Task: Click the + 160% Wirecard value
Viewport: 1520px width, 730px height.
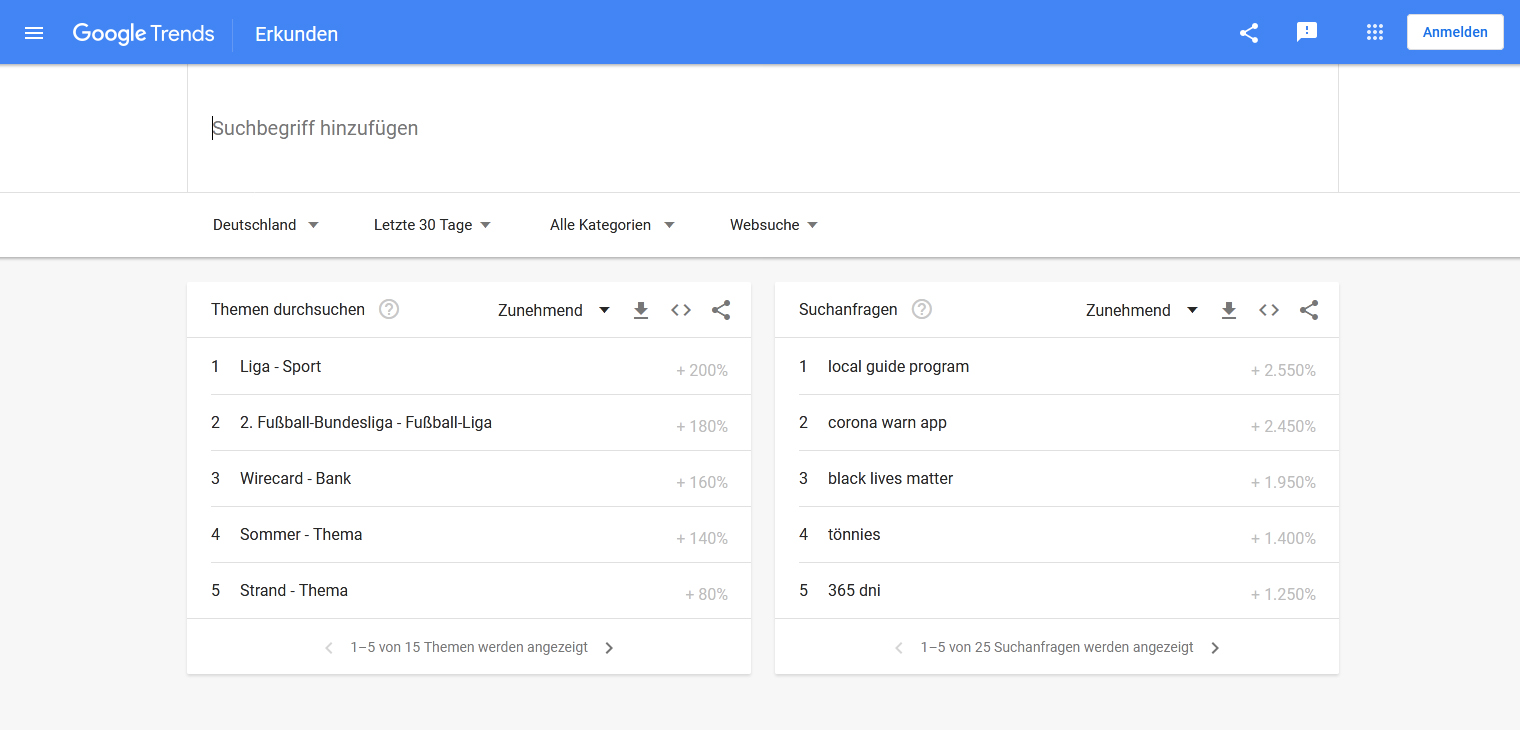Action: 702,483
